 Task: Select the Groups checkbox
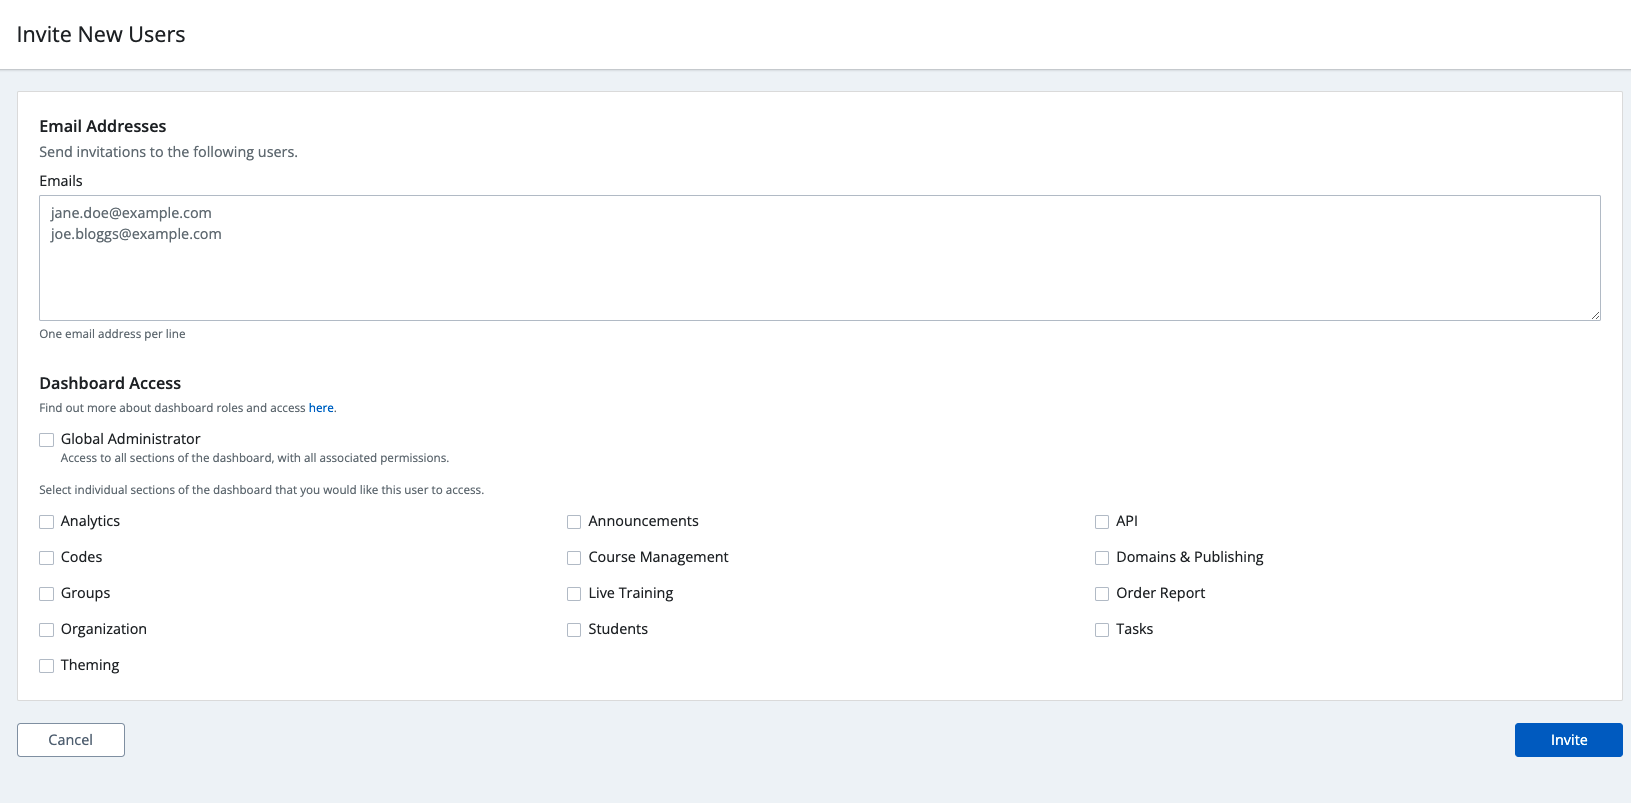(x=47, y=594)
